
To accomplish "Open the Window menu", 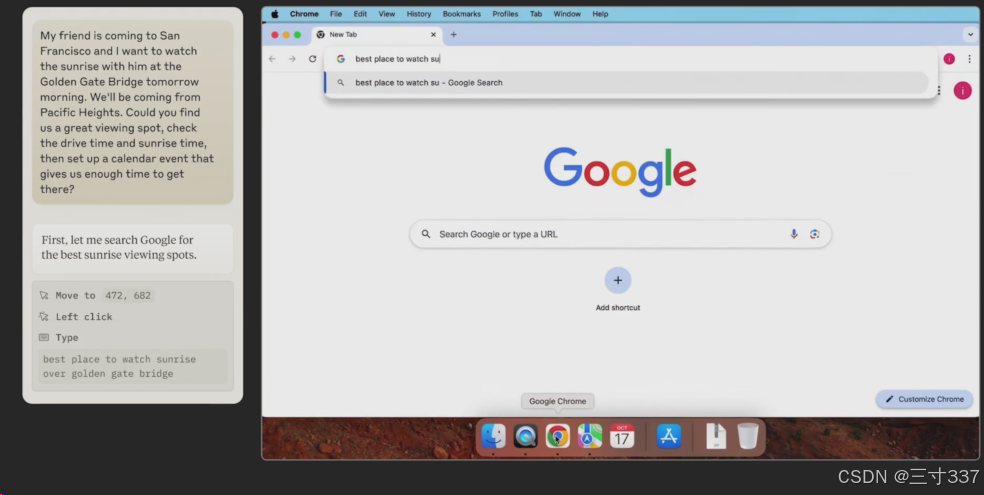I will (x=567, y=14).
